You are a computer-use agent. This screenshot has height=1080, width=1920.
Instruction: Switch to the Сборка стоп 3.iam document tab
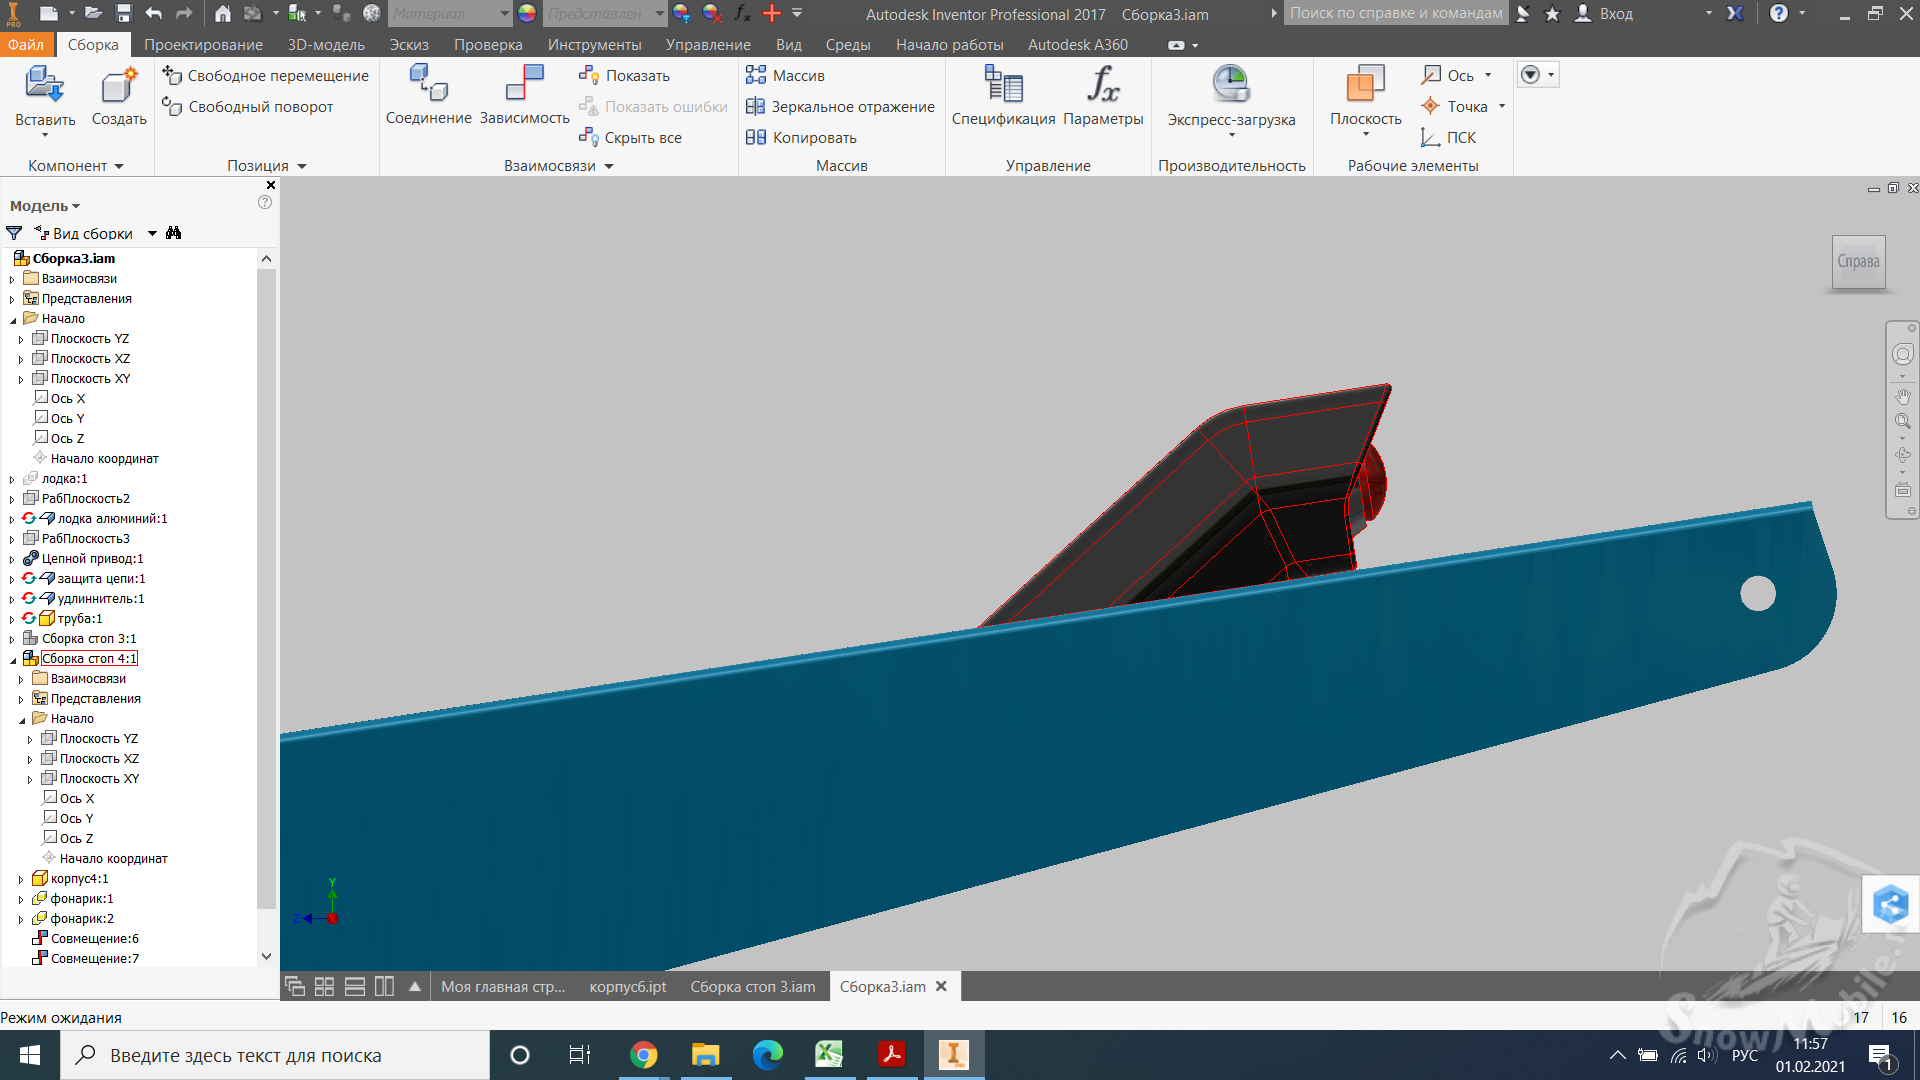[x=752, y=986]
